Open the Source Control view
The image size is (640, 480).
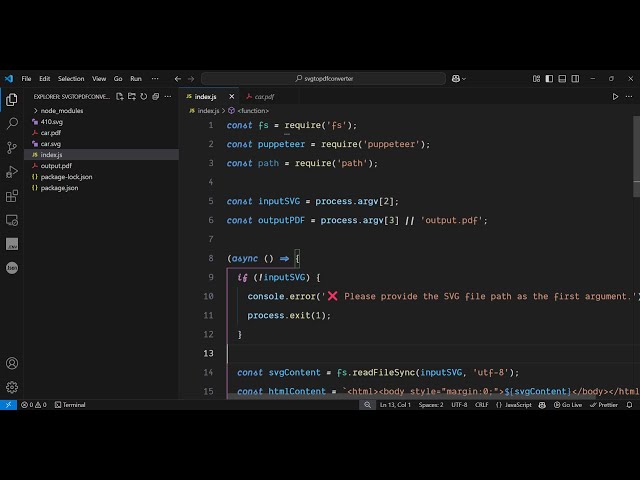click(12, 147)
